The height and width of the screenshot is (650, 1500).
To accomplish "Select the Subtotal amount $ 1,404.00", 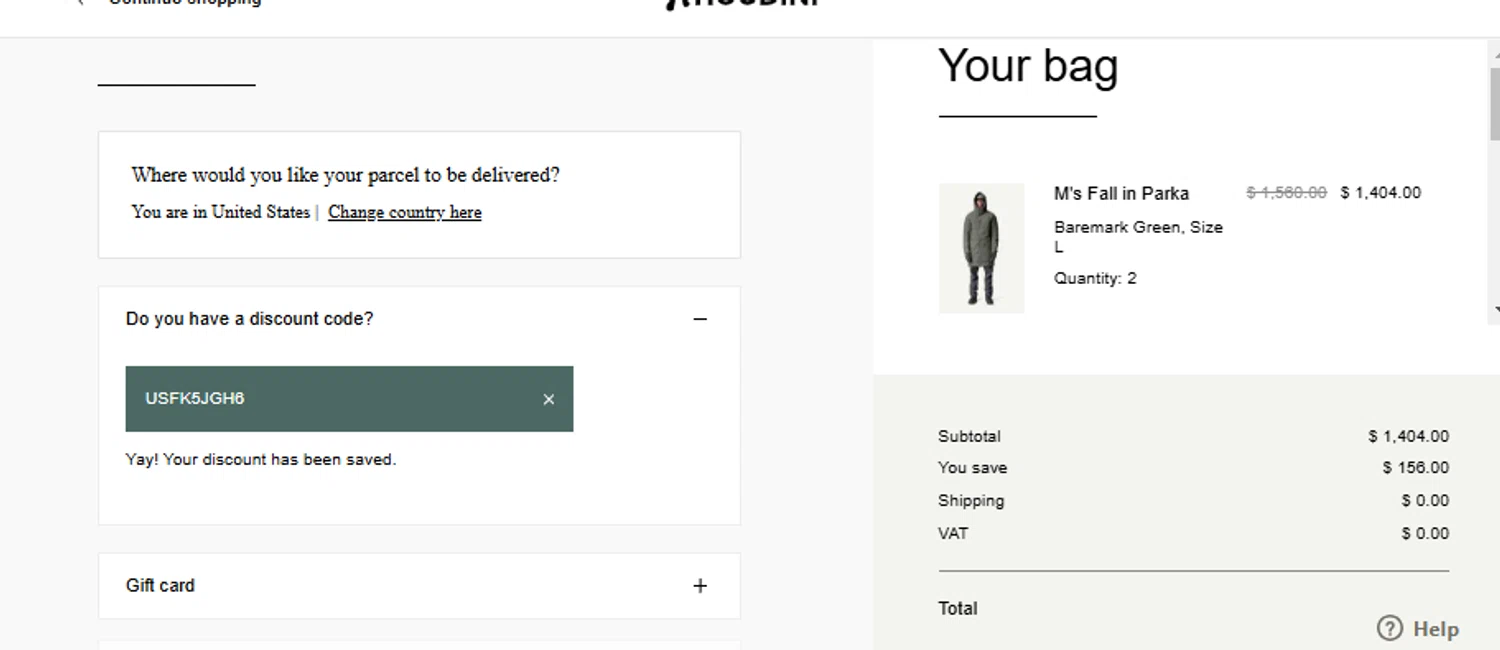I will point(1408,436).
